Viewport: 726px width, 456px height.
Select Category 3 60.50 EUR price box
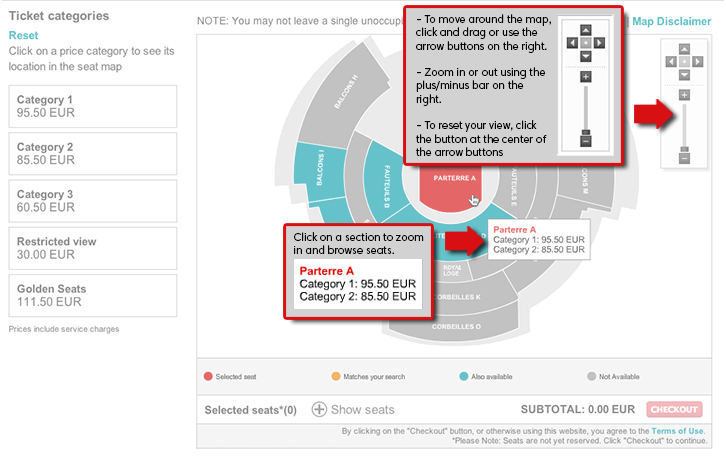pos(93,200)
